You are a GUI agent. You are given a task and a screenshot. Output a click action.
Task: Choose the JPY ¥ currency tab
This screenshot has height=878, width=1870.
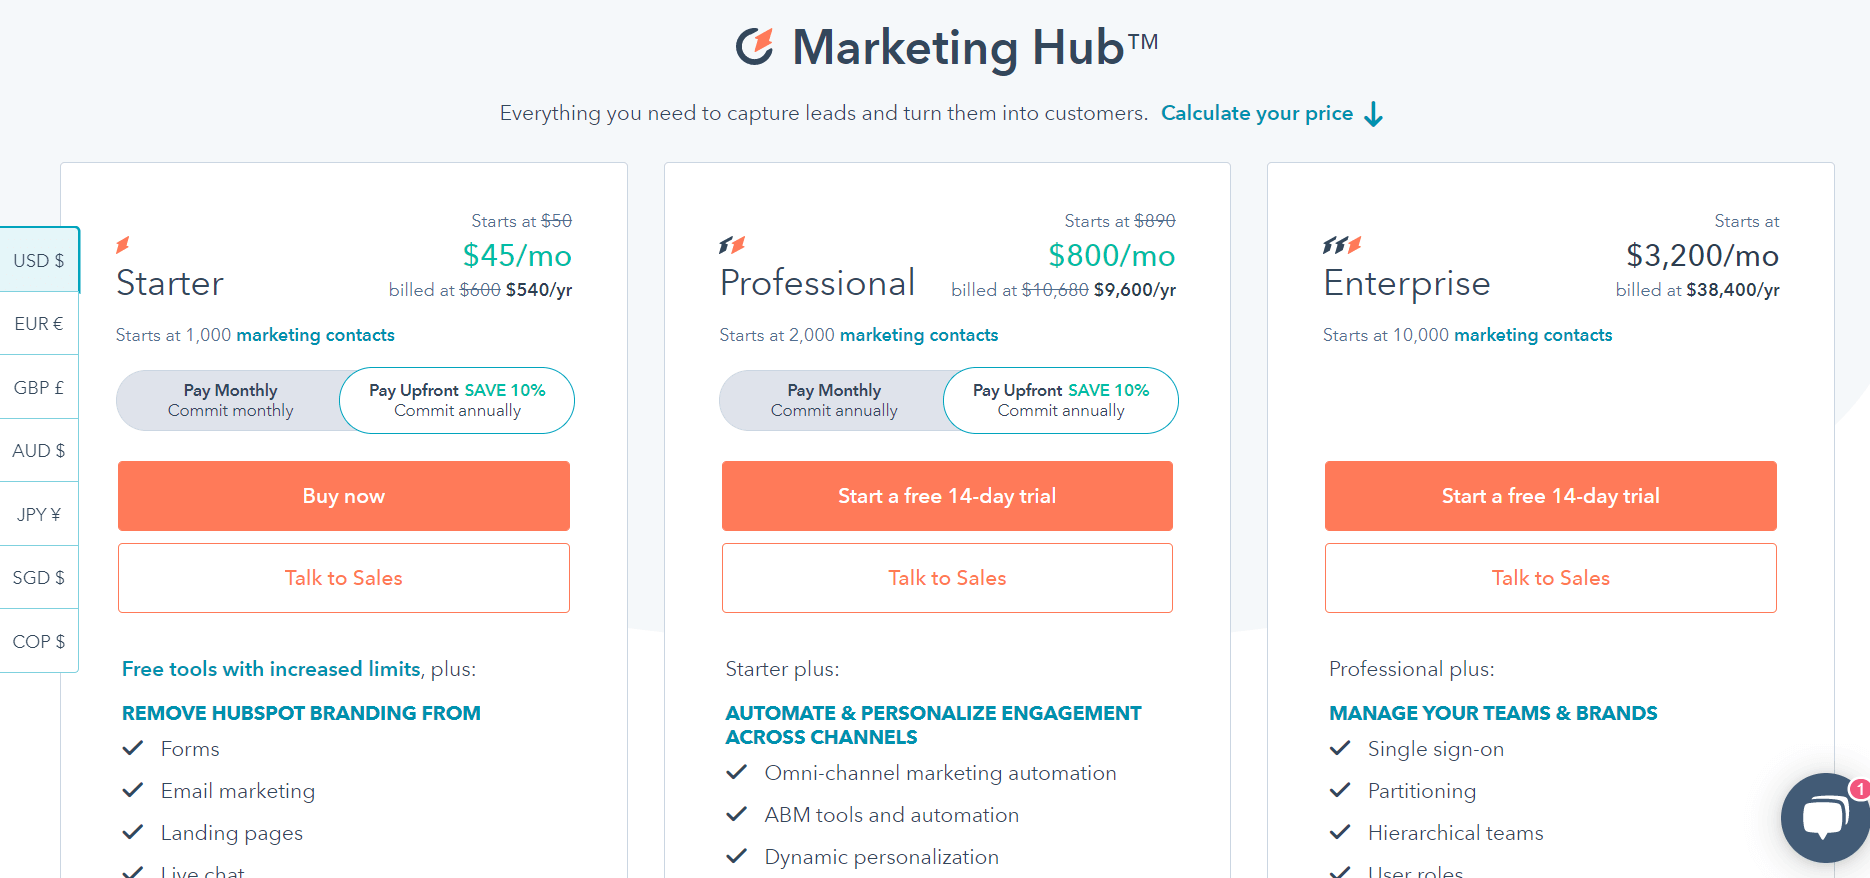click(x=39, y=514)
